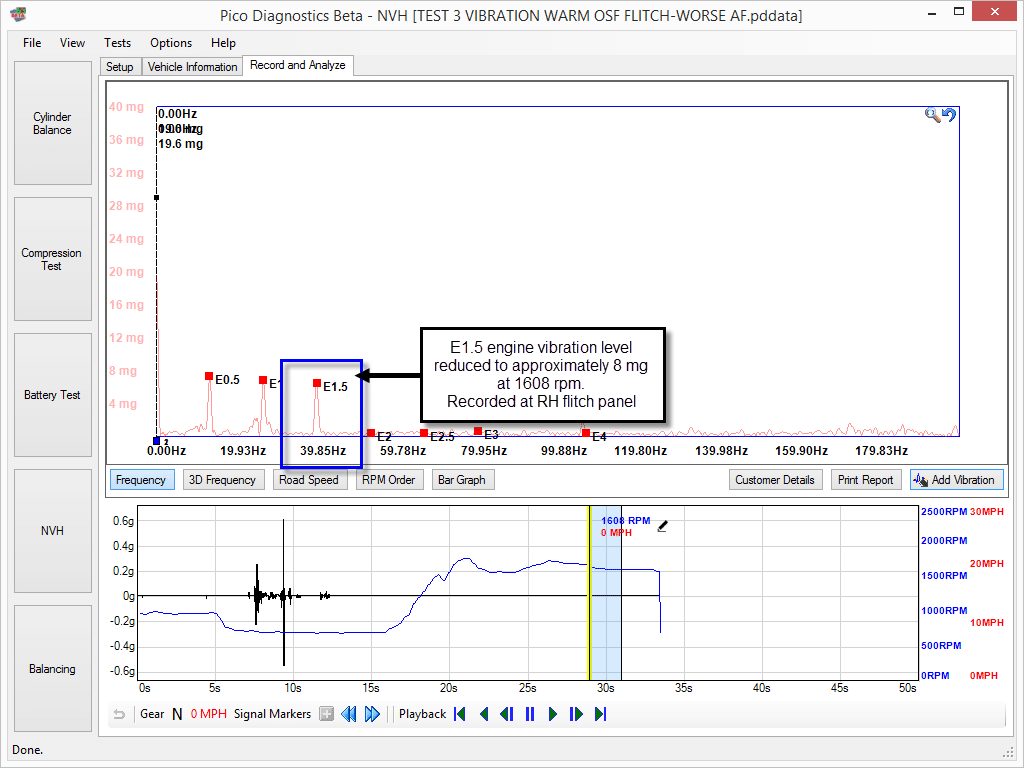The height and width of the screenshot is (768, 1024).
Task: Open the Cylinder Balance test
Action: tap(53, 123)
